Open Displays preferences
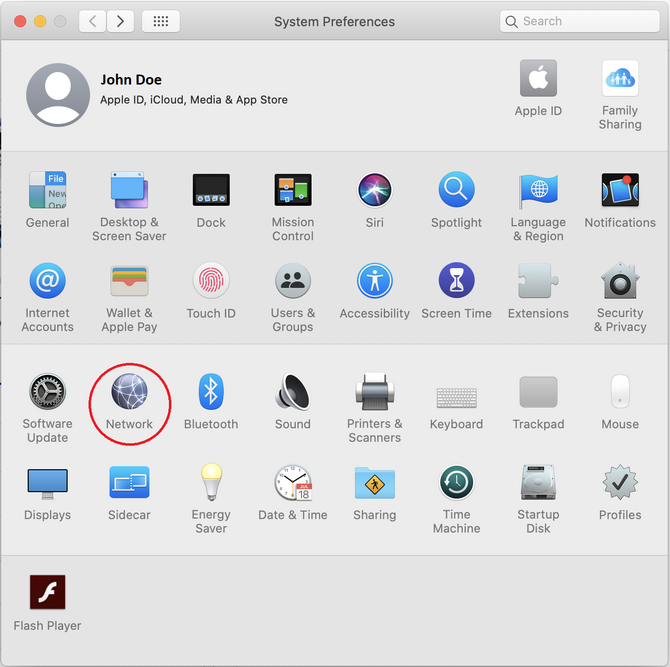 point(47,484)
